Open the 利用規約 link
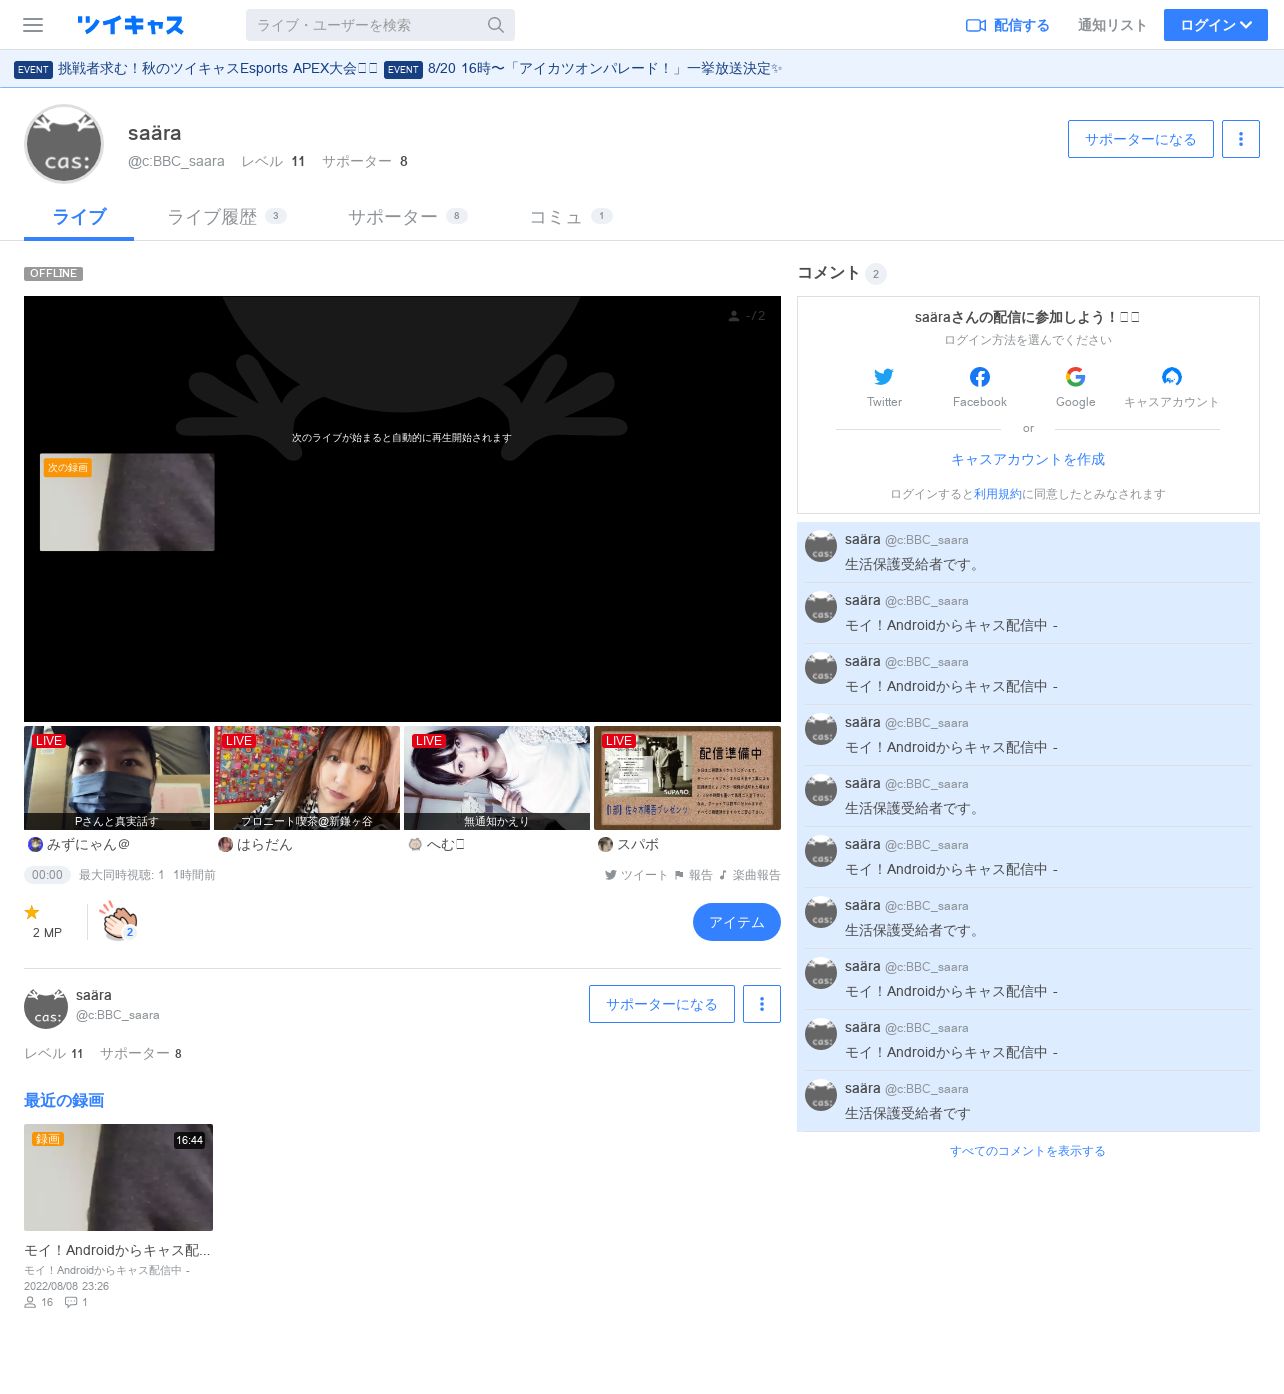 tap(998, 494)
